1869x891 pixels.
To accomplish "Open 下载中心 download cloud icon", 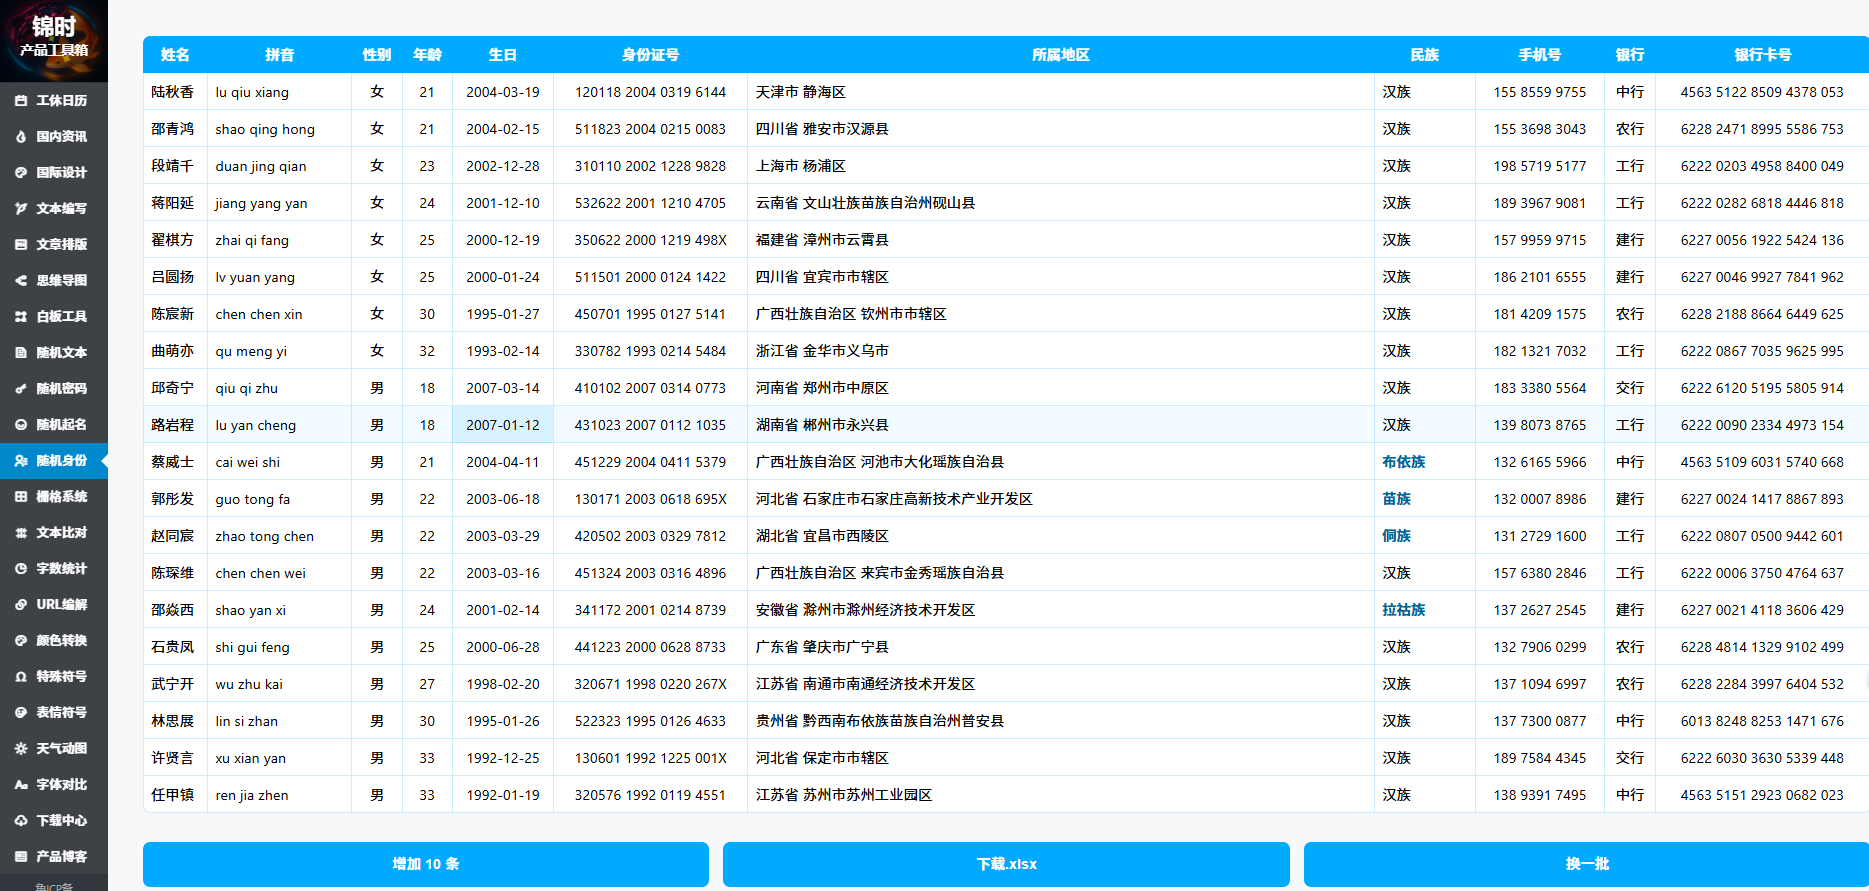I will click(x=21, y=821).
